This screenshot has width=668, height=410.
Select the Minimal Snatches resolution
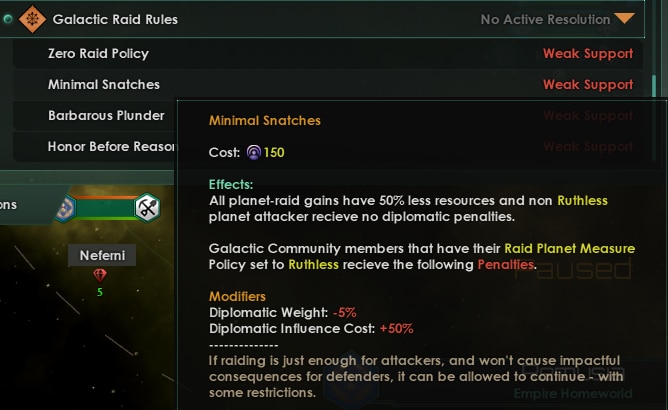click(104, 85)
